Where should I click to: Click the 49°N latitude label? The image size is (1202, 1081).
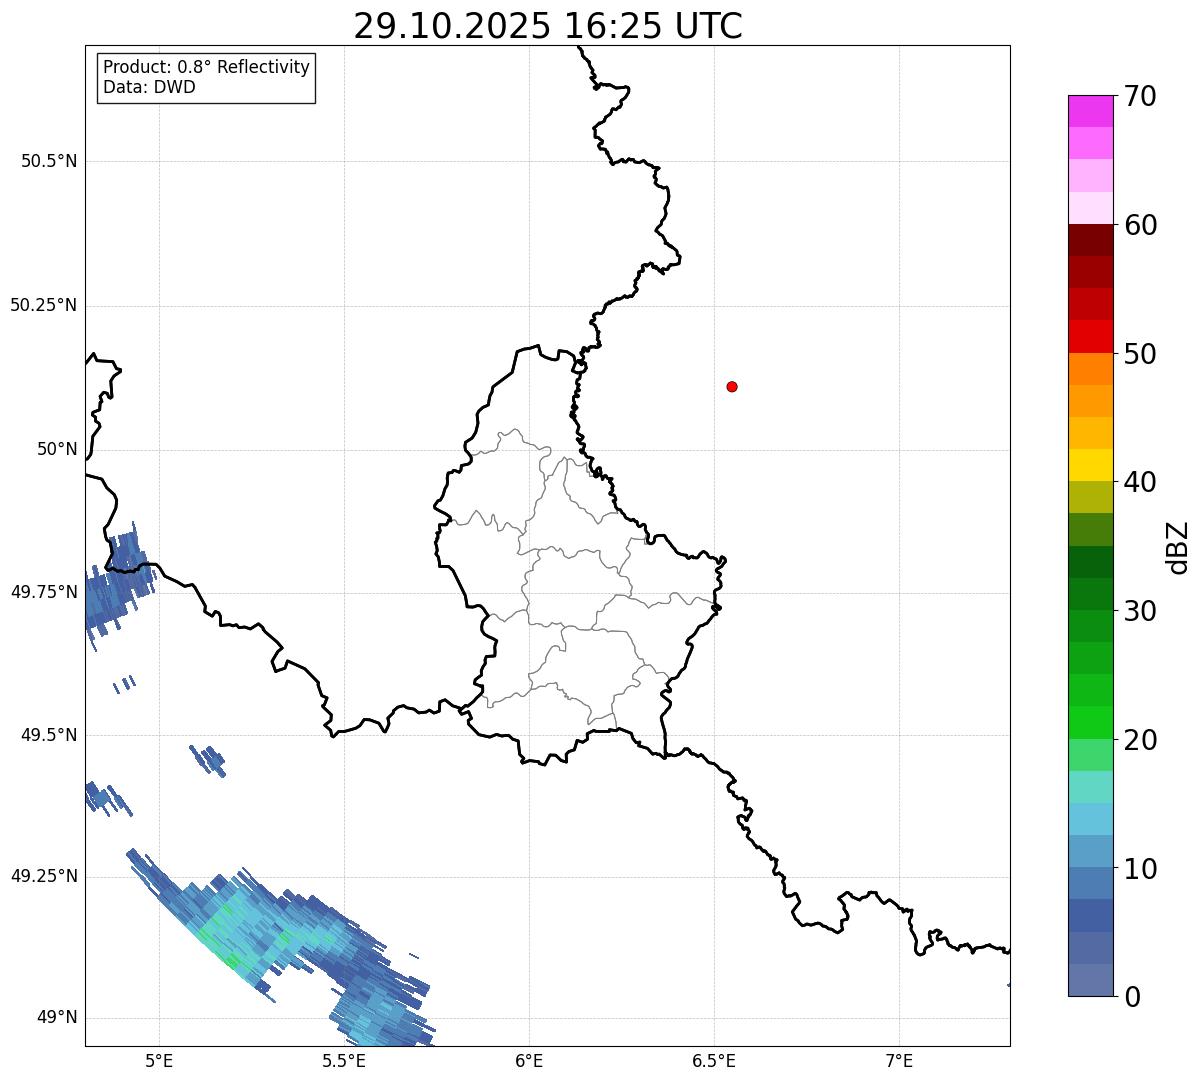coord(57,1018)
